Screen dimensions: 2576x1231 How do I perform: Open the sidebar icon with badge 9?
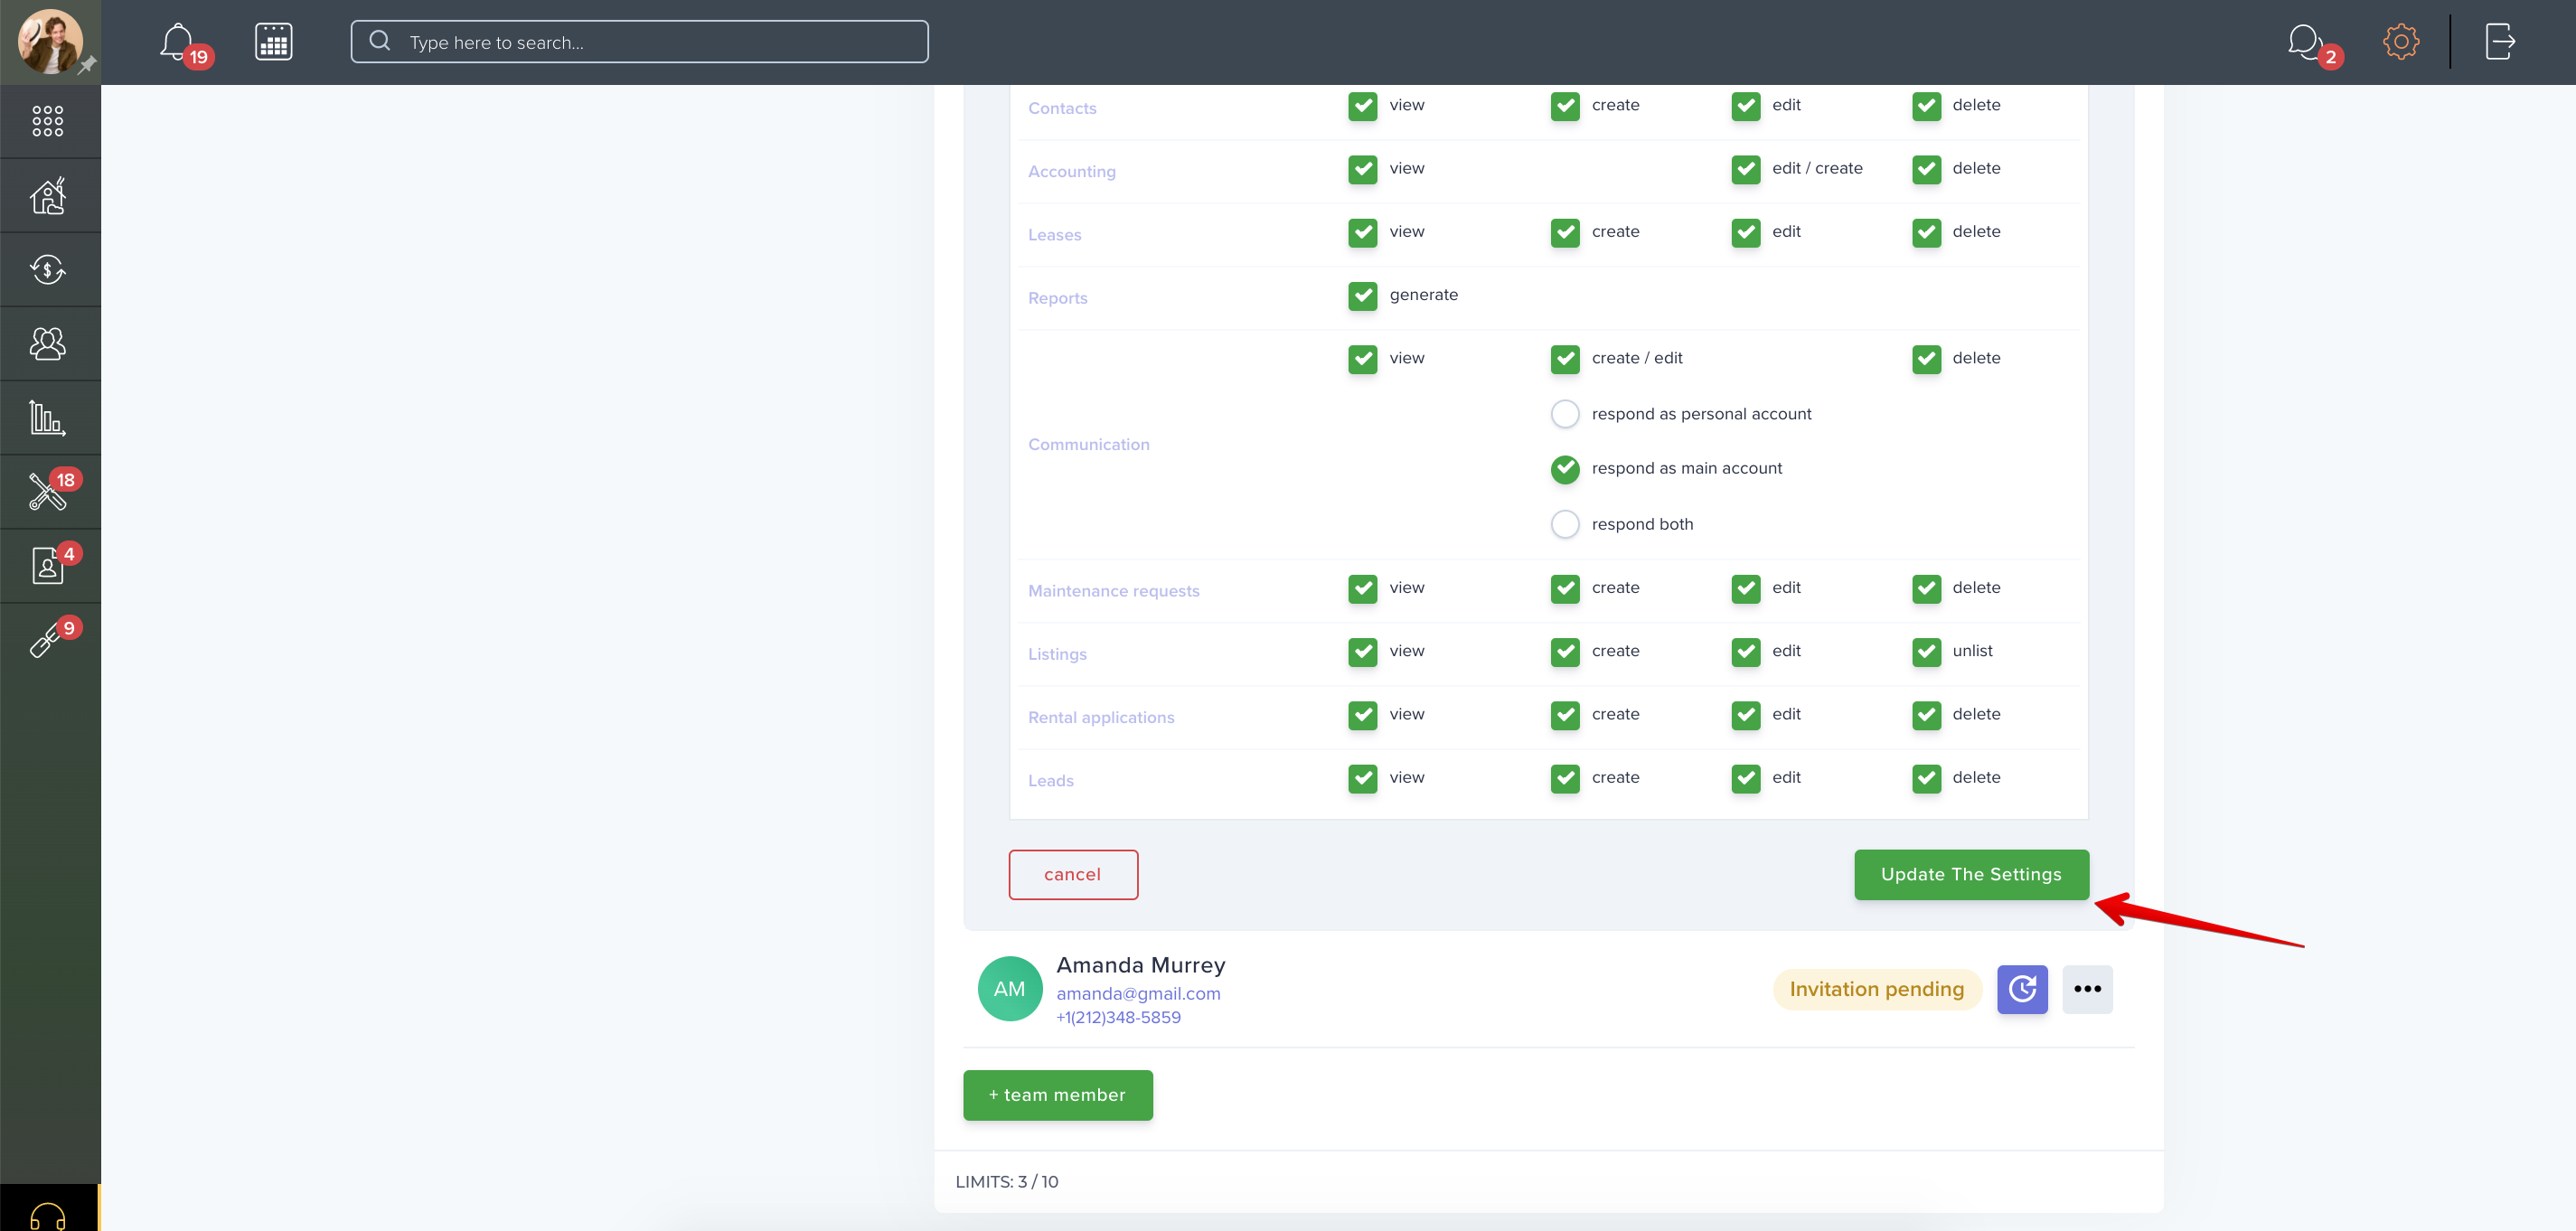tap(48, 638)
